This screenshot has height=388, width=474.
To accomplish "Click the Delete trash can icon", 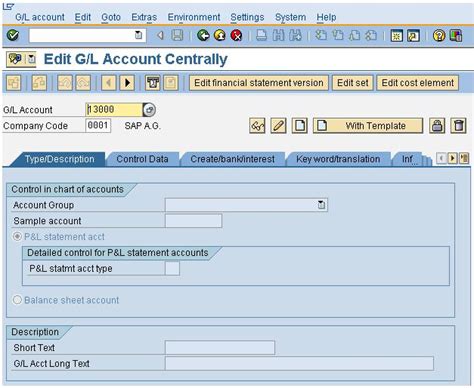I will [458, 126].
